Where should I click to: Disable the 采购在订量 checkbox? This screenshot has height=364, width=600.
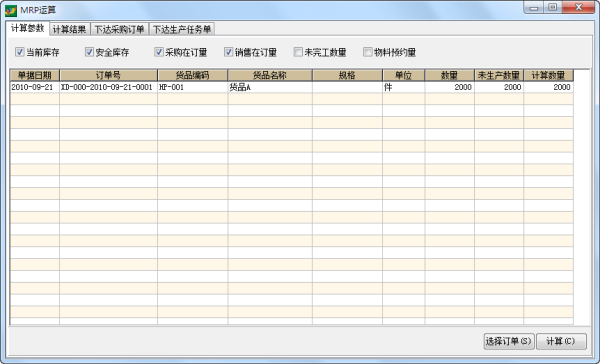159,52
